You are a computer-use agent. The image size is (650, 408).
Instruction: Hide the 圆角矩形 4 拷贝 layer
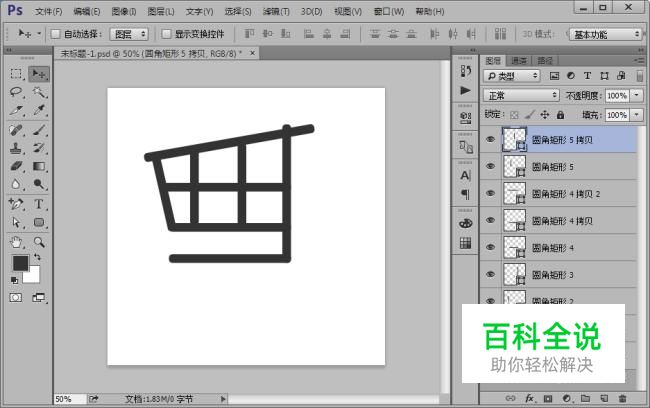coord(490,220)
